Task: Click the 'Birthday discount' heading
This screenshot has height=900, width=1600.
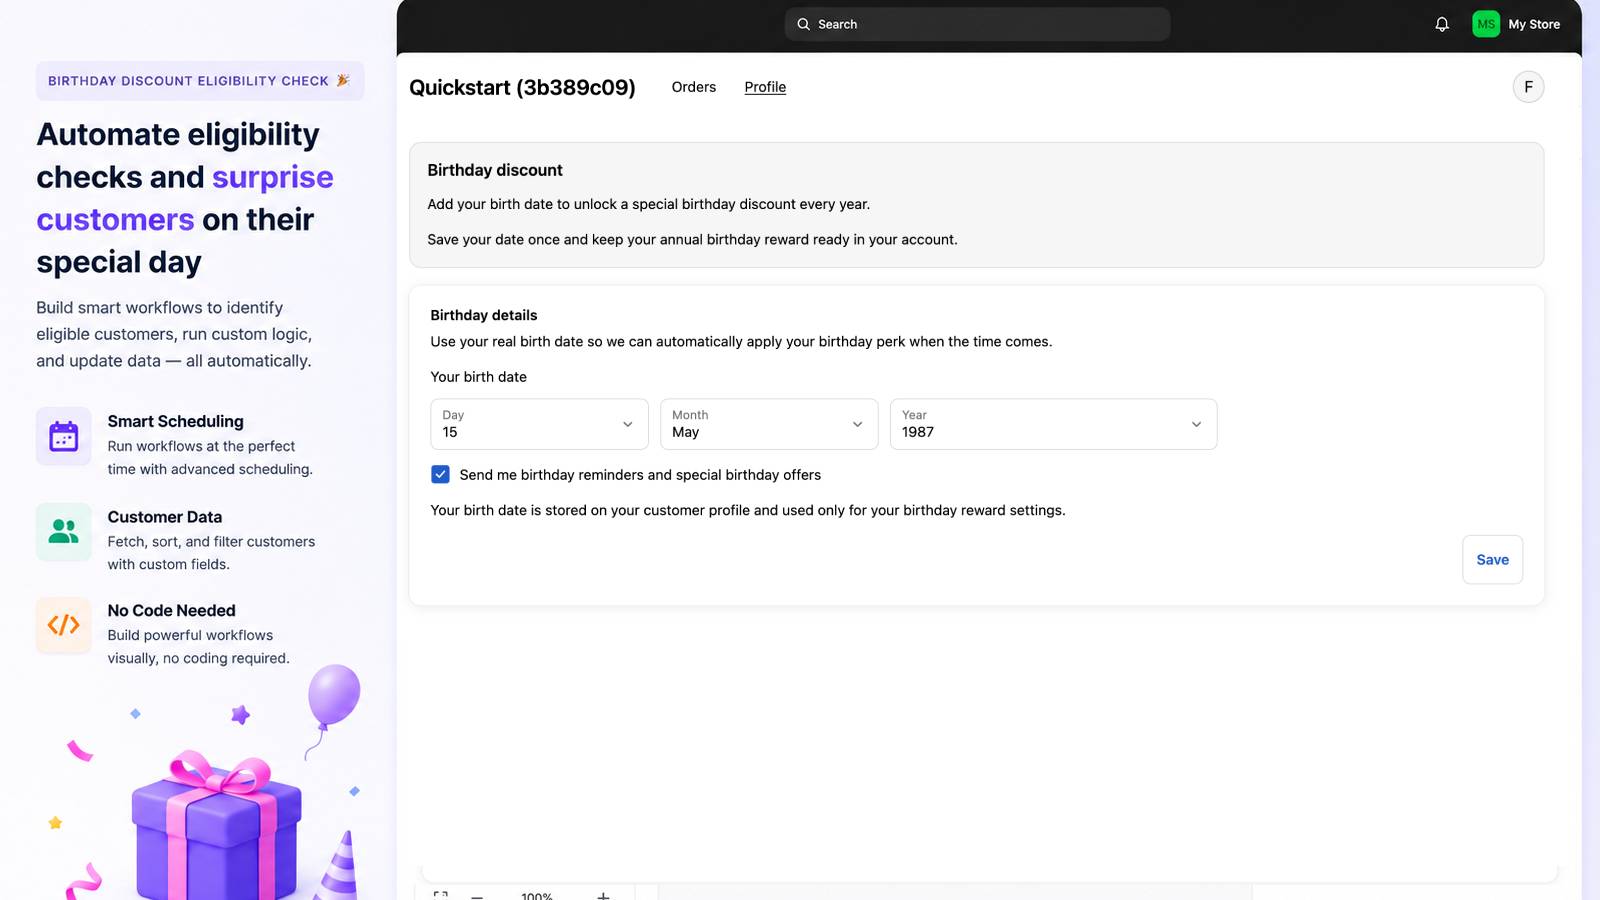Action: coord(495,170)
